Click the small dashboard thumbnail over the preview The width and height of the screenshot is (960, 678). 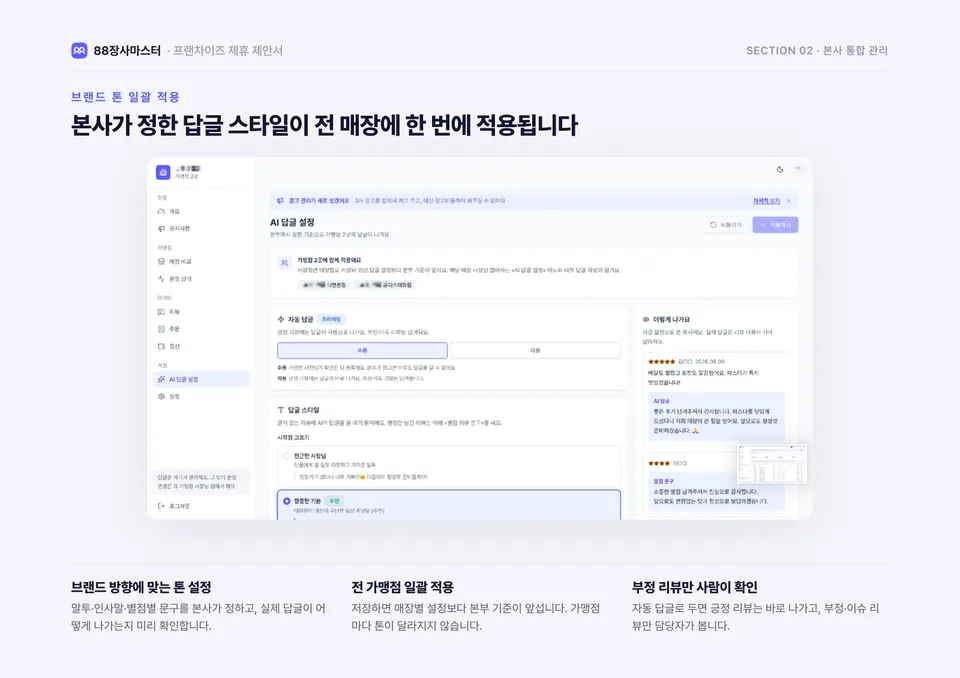pyautogui.click(x=771, y=464)
